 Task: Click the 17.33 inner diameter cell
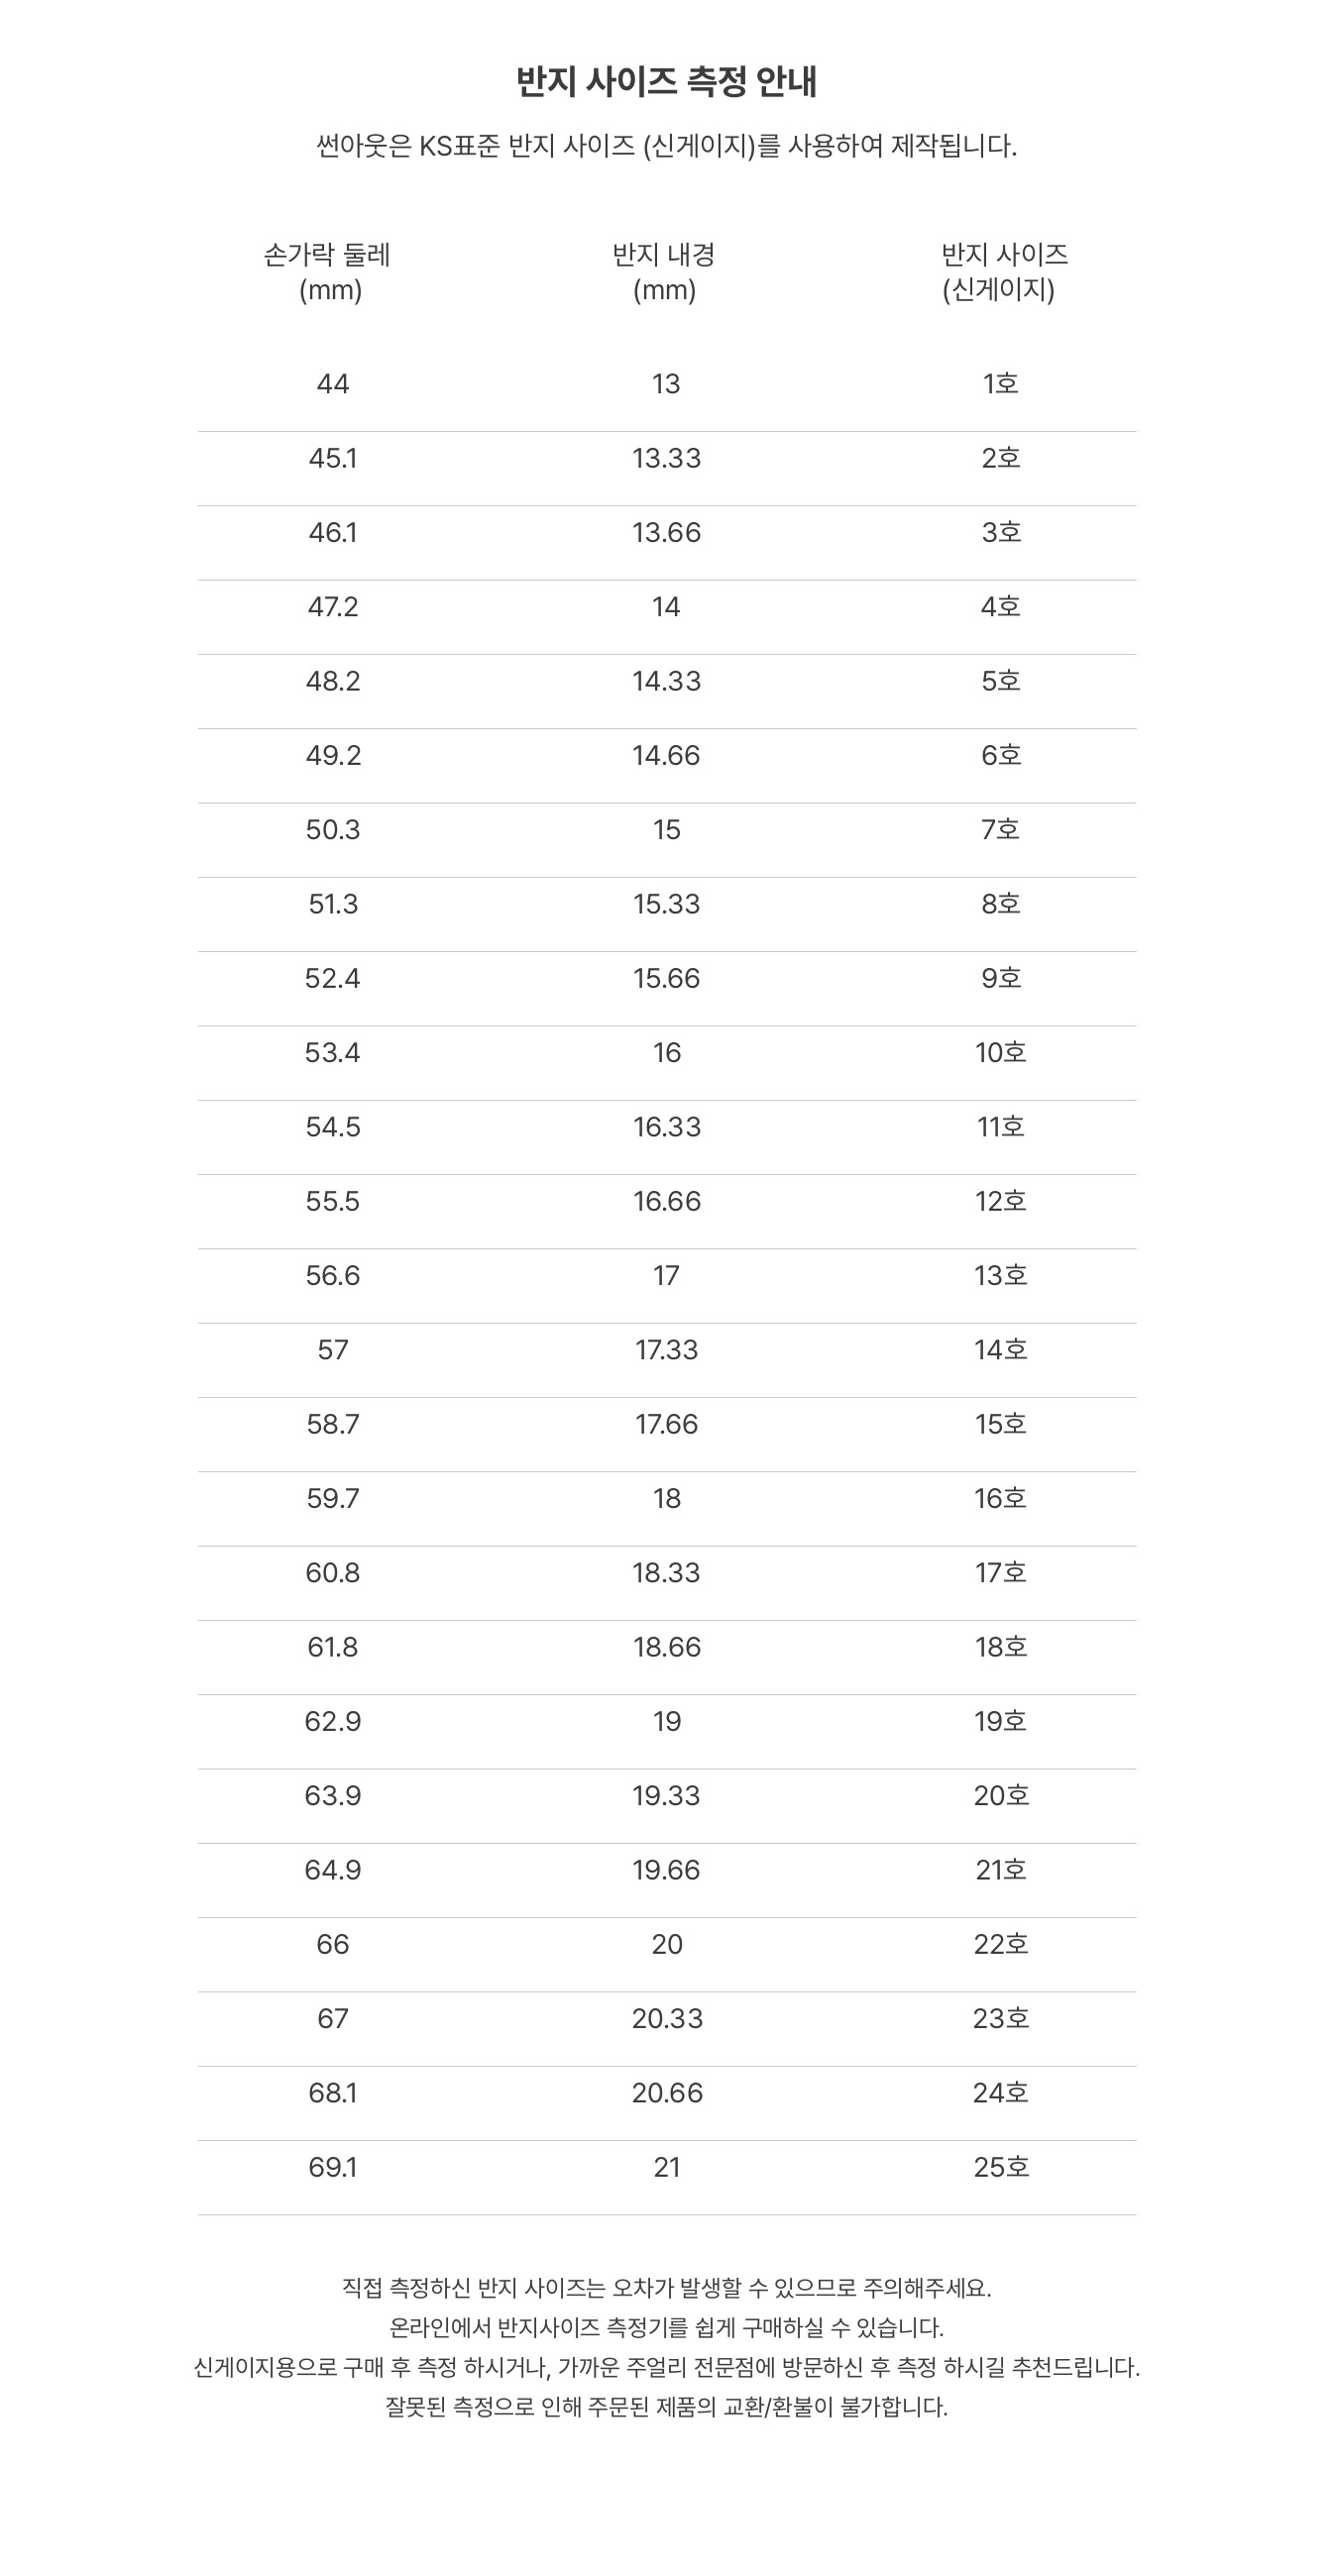666,1350
